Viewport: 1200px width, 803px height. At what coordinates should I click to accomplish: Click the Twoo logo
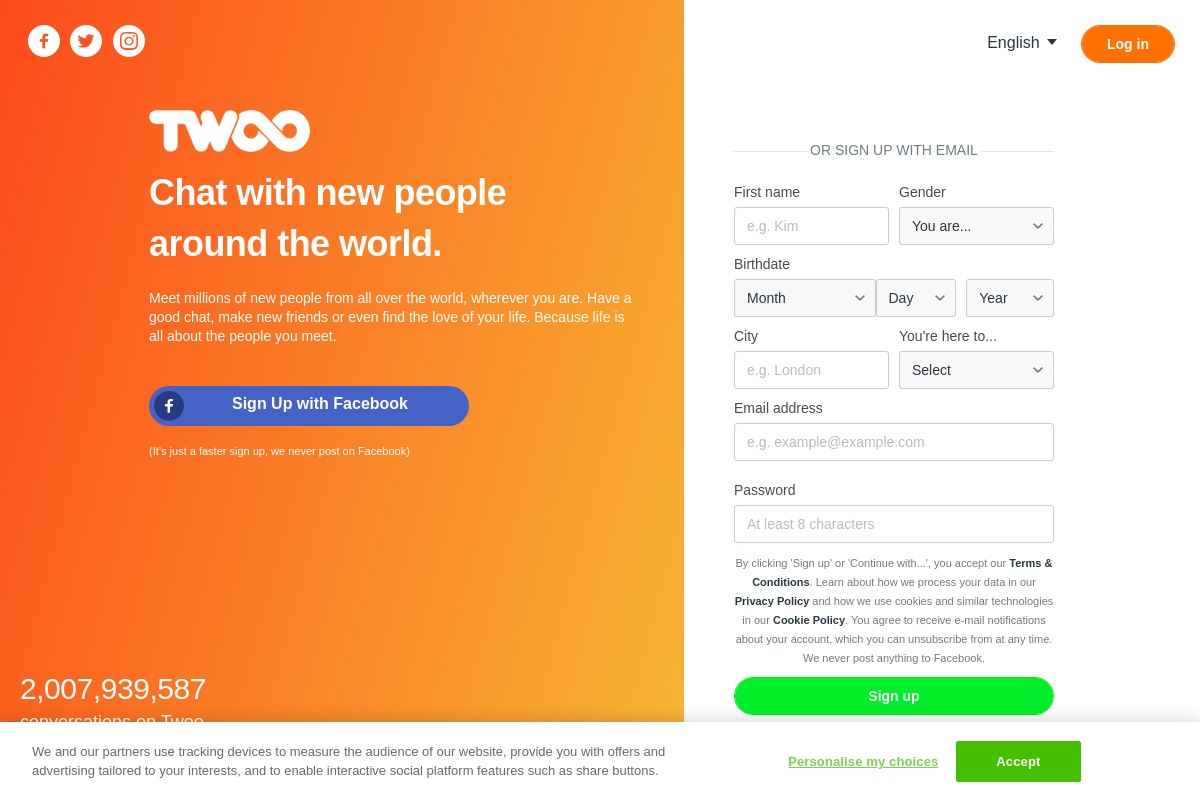pos(229,131)
